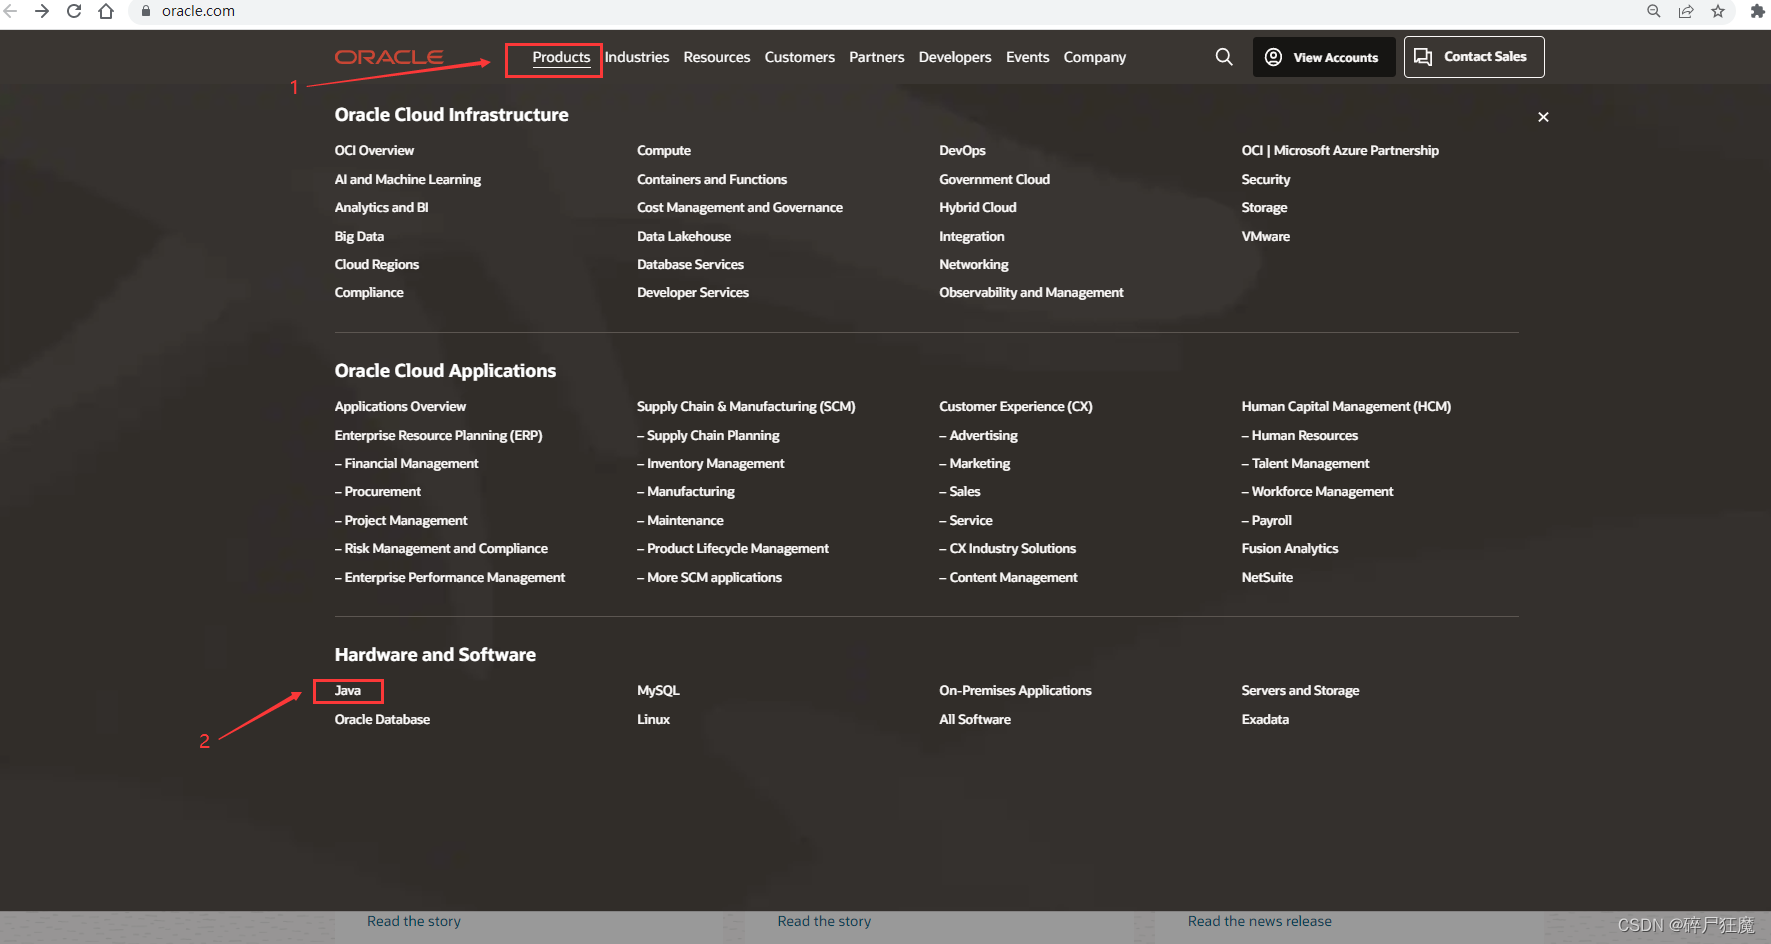Go to browser home icon

[x=106, y=11]
